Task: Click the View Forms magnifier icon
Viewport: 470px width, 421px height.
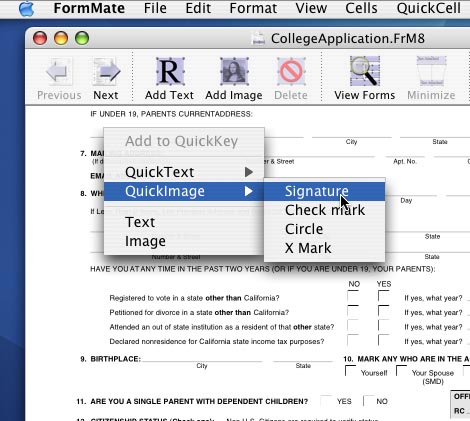Action: 365,71
